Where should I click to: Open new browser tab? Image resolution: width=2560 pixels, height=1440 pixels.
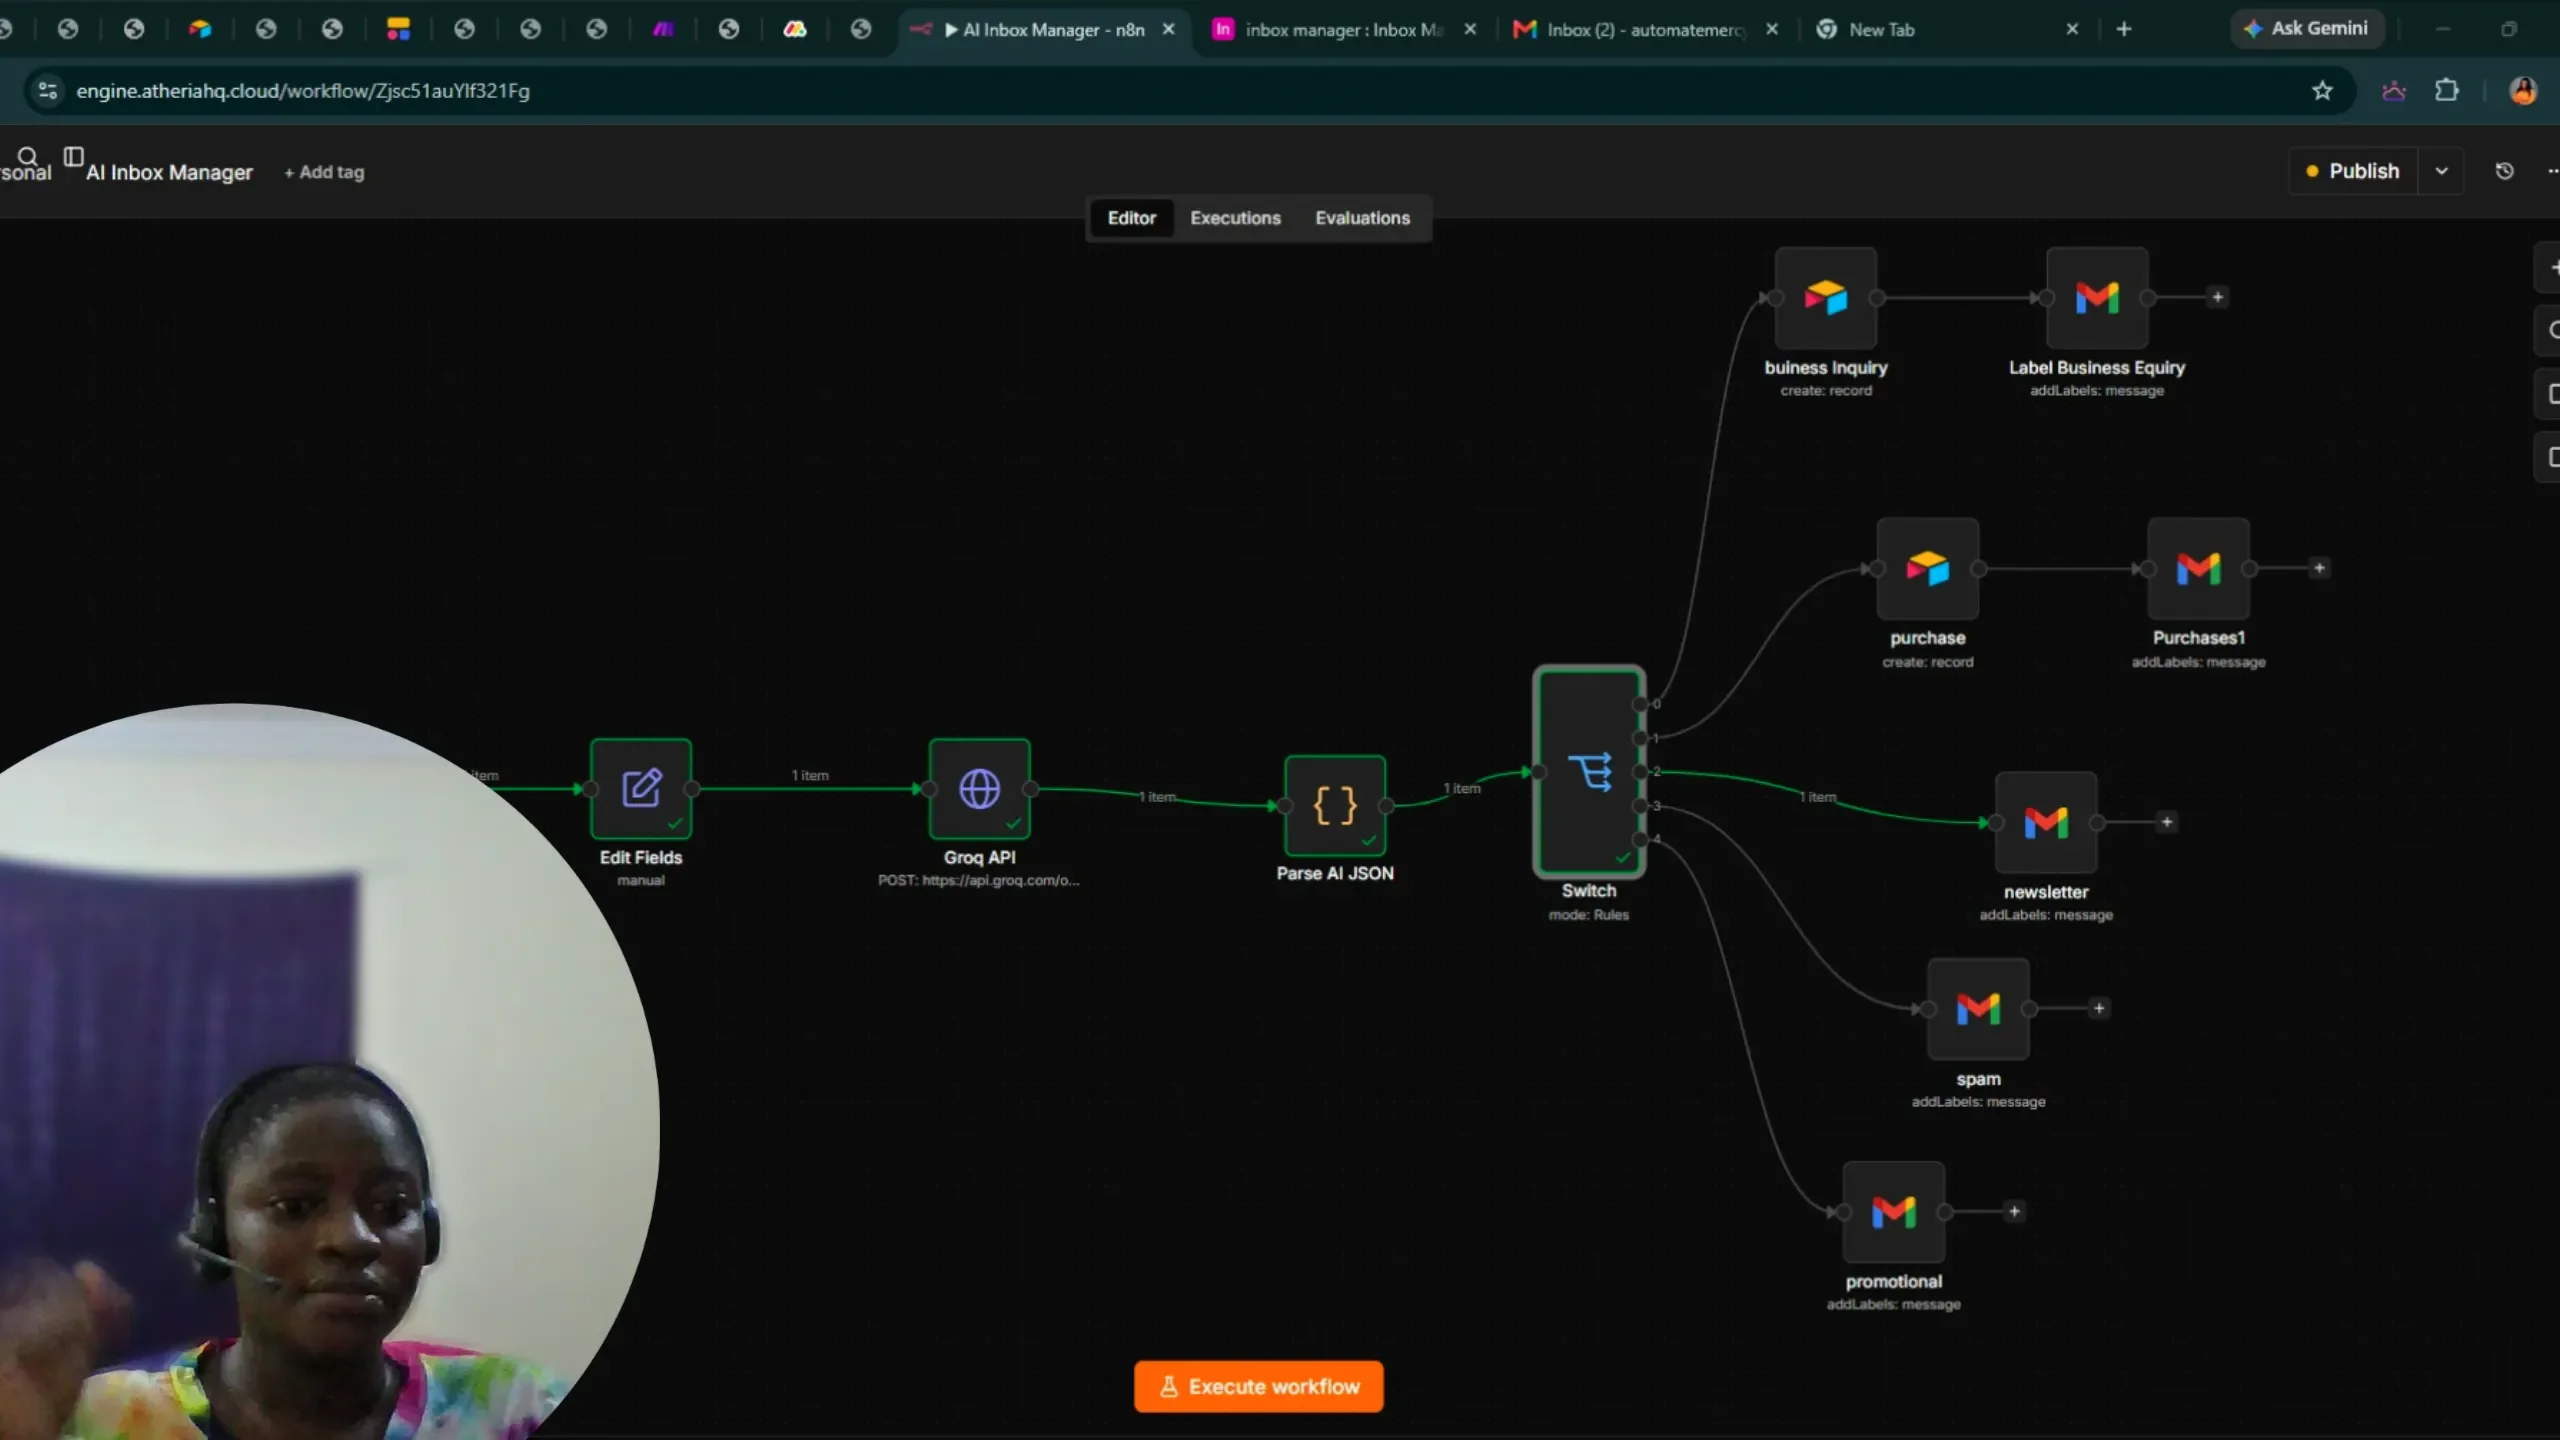2123,29
